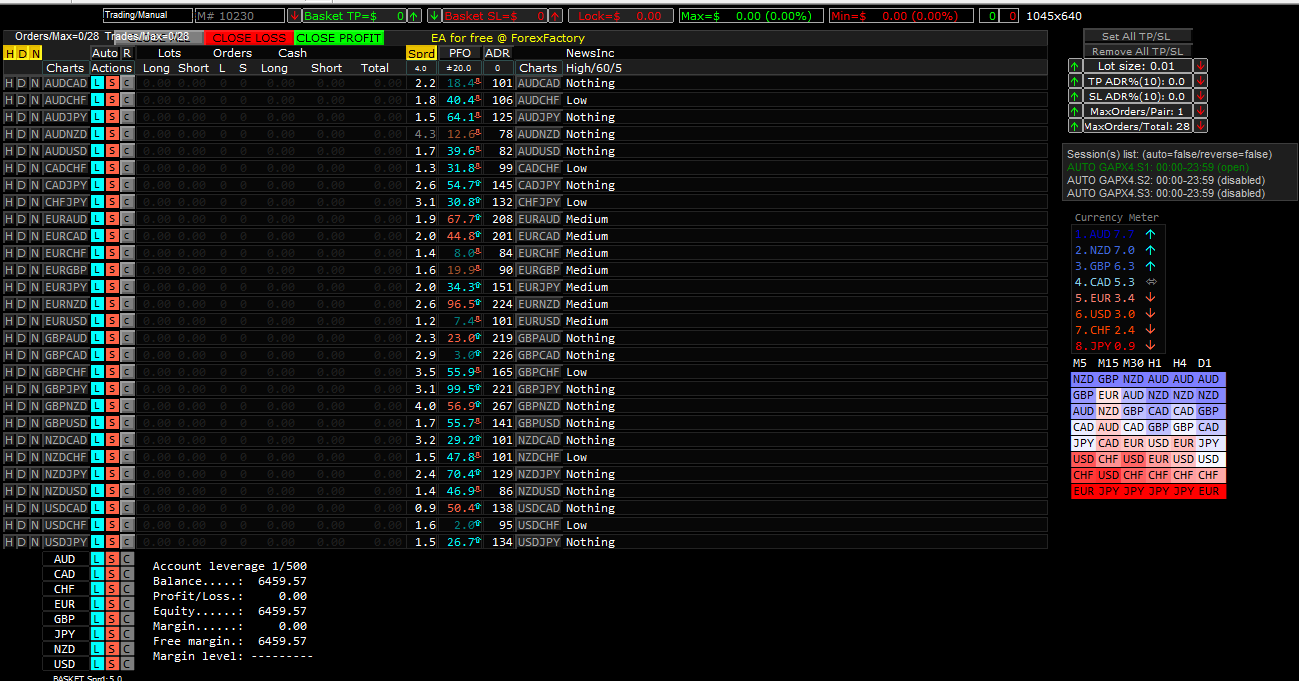Image resolution: width=1299 pixels, height=681 pixels.
Task: Click red up arrow right of Basket SL
Action: tap(555, 16)
